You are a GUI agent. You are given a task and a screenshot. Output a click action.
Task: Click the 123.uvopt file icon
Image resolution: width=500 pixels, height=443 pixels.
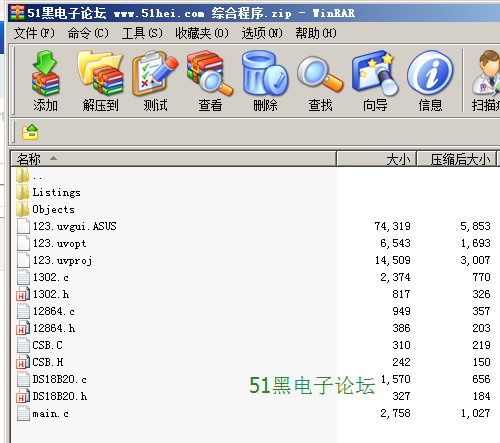coord(23,243)
